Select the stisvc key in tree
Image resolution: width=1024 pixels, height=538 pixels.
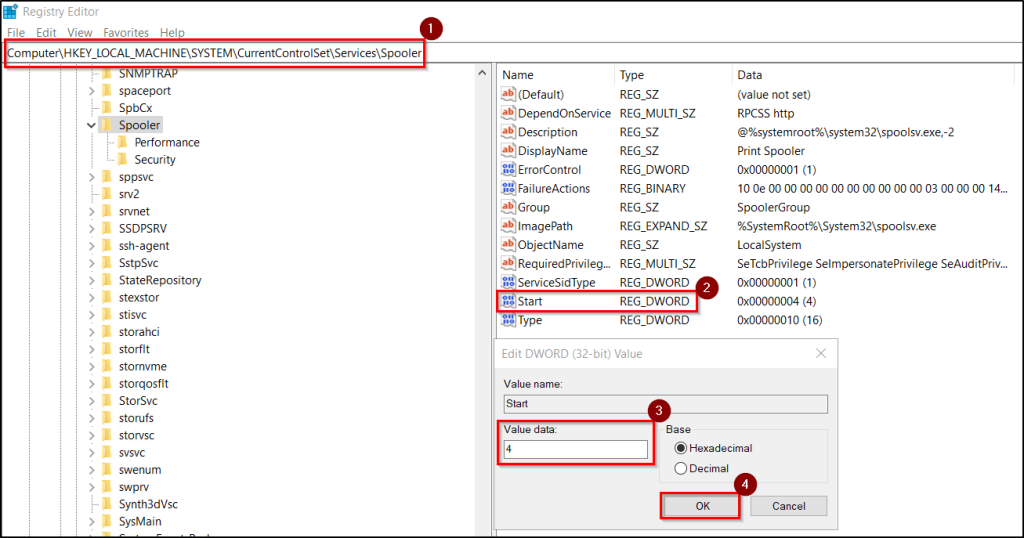(x=133, y=315)
